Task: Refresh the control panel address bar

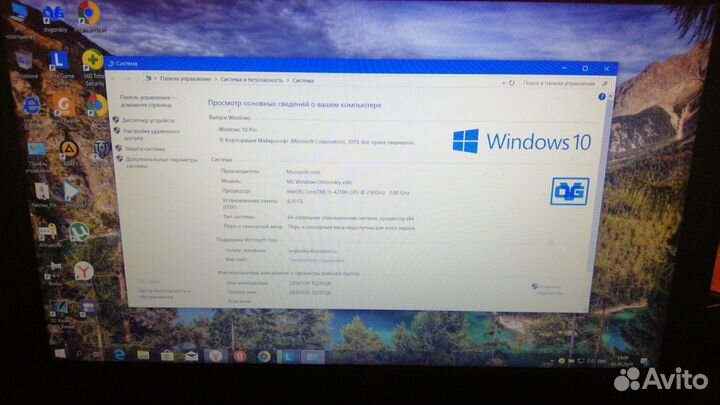Action: (x=512, y=83)
